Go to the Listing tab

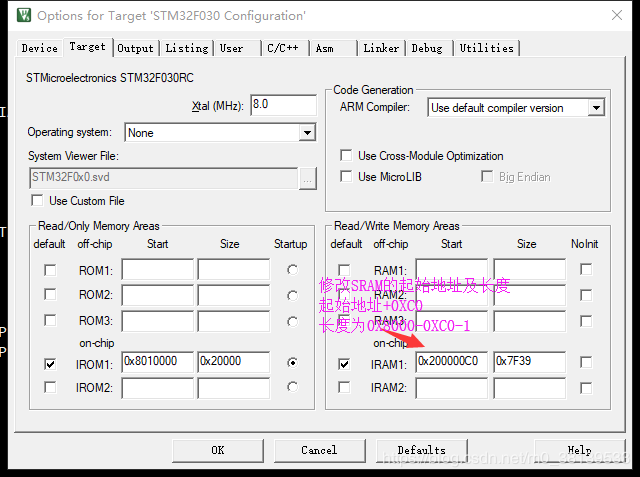coord(187,48)
